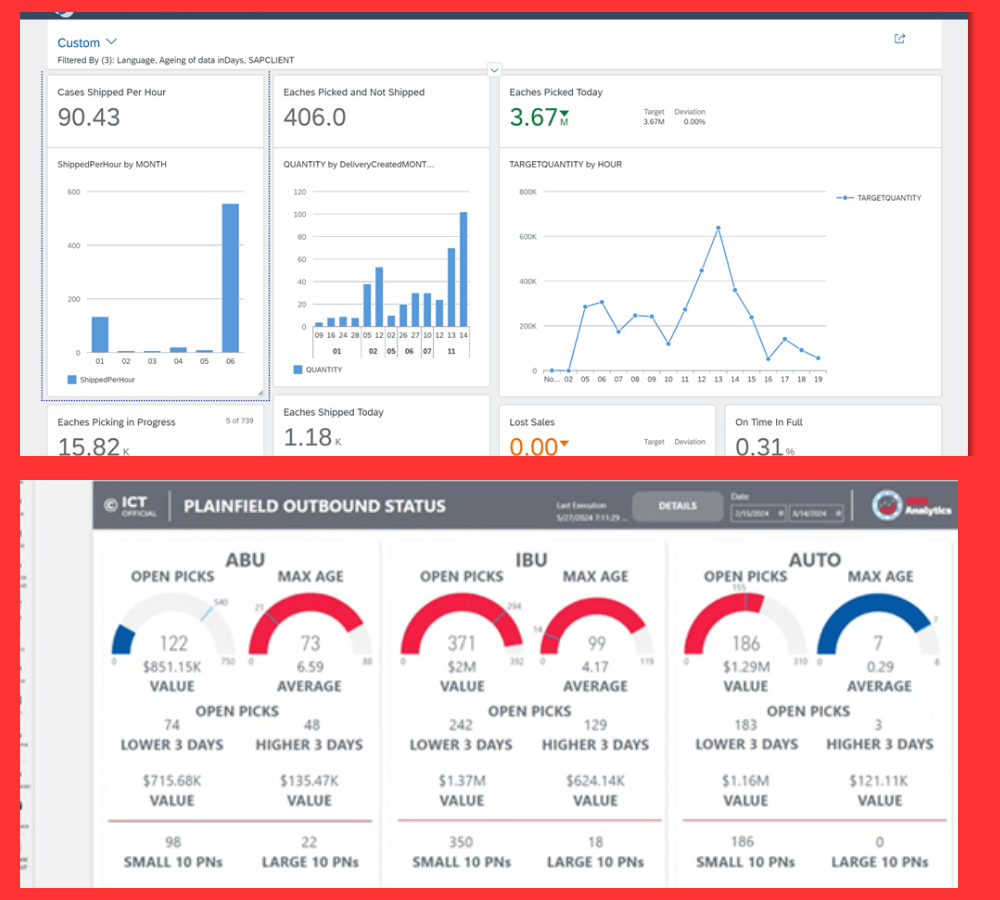1000x900 pixels.
Task: Open the start date field's calendar picker icon
Action: tap(778, 514)
